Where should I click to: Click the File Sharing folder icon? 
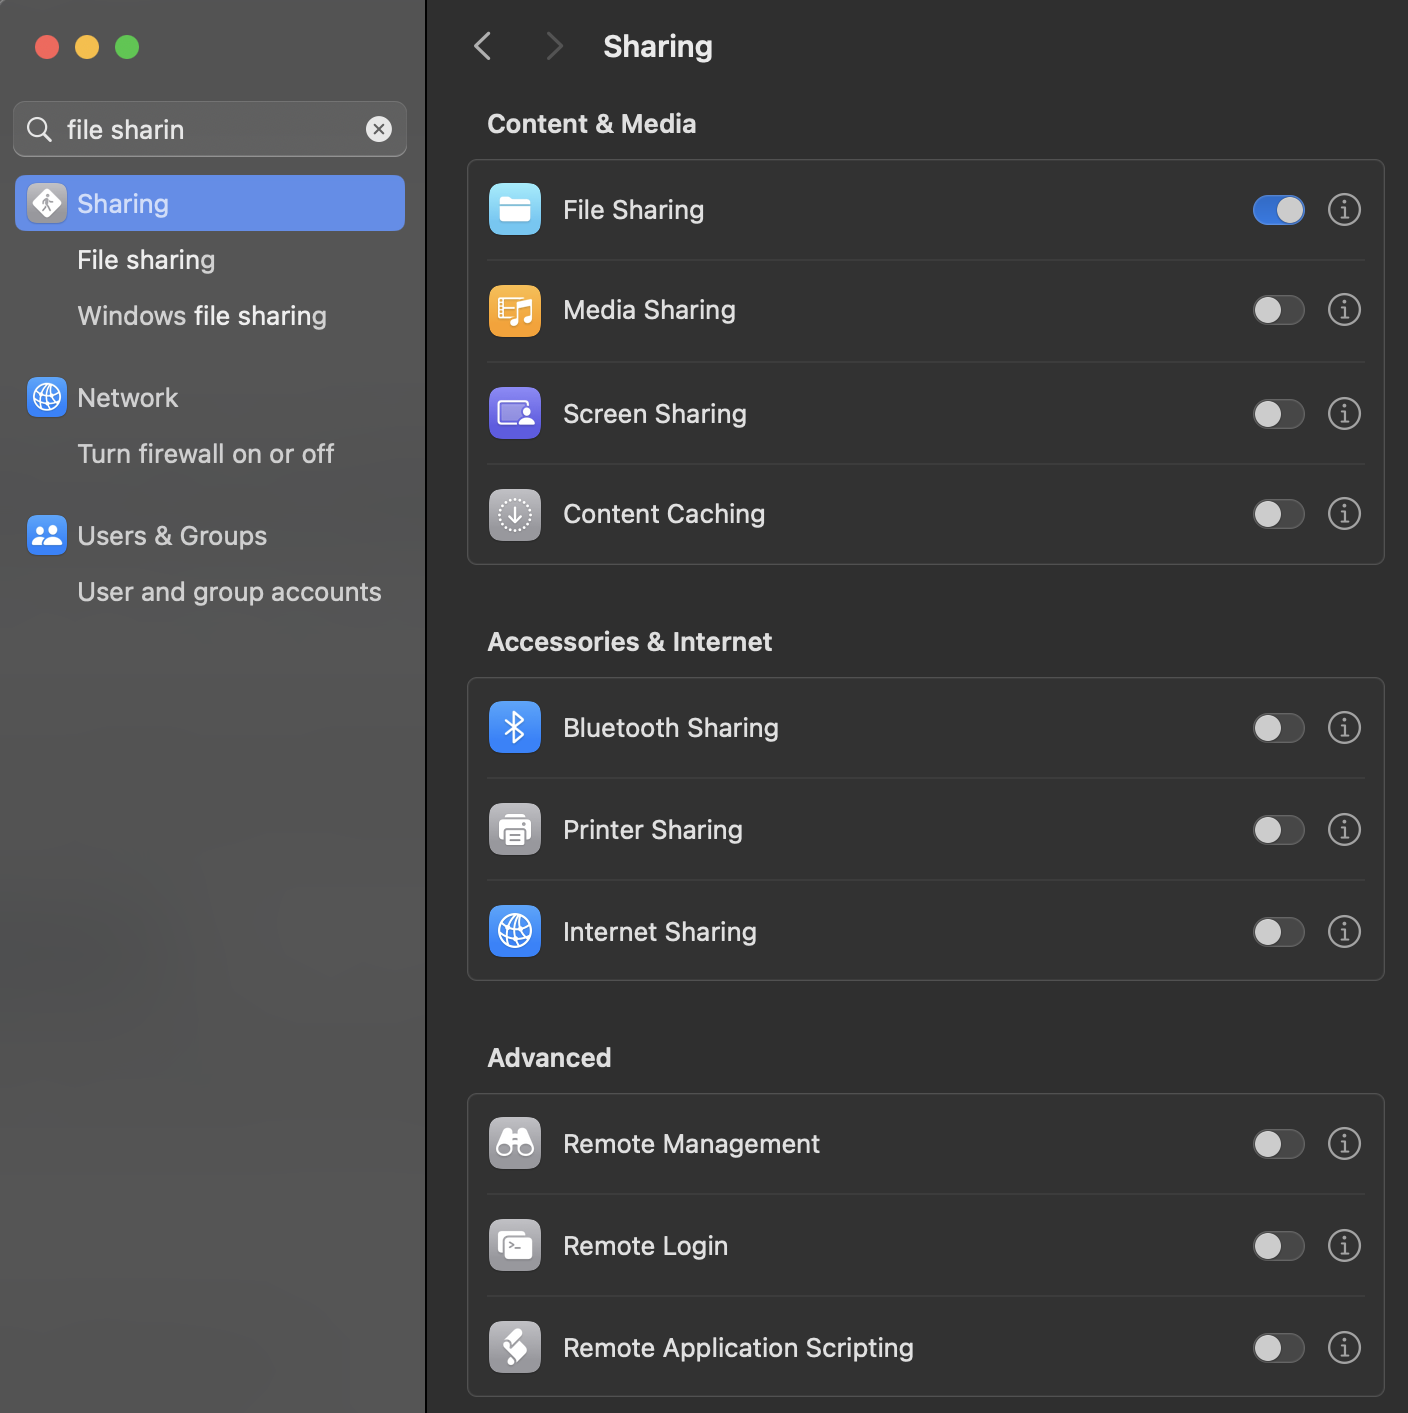pos(514,209)
